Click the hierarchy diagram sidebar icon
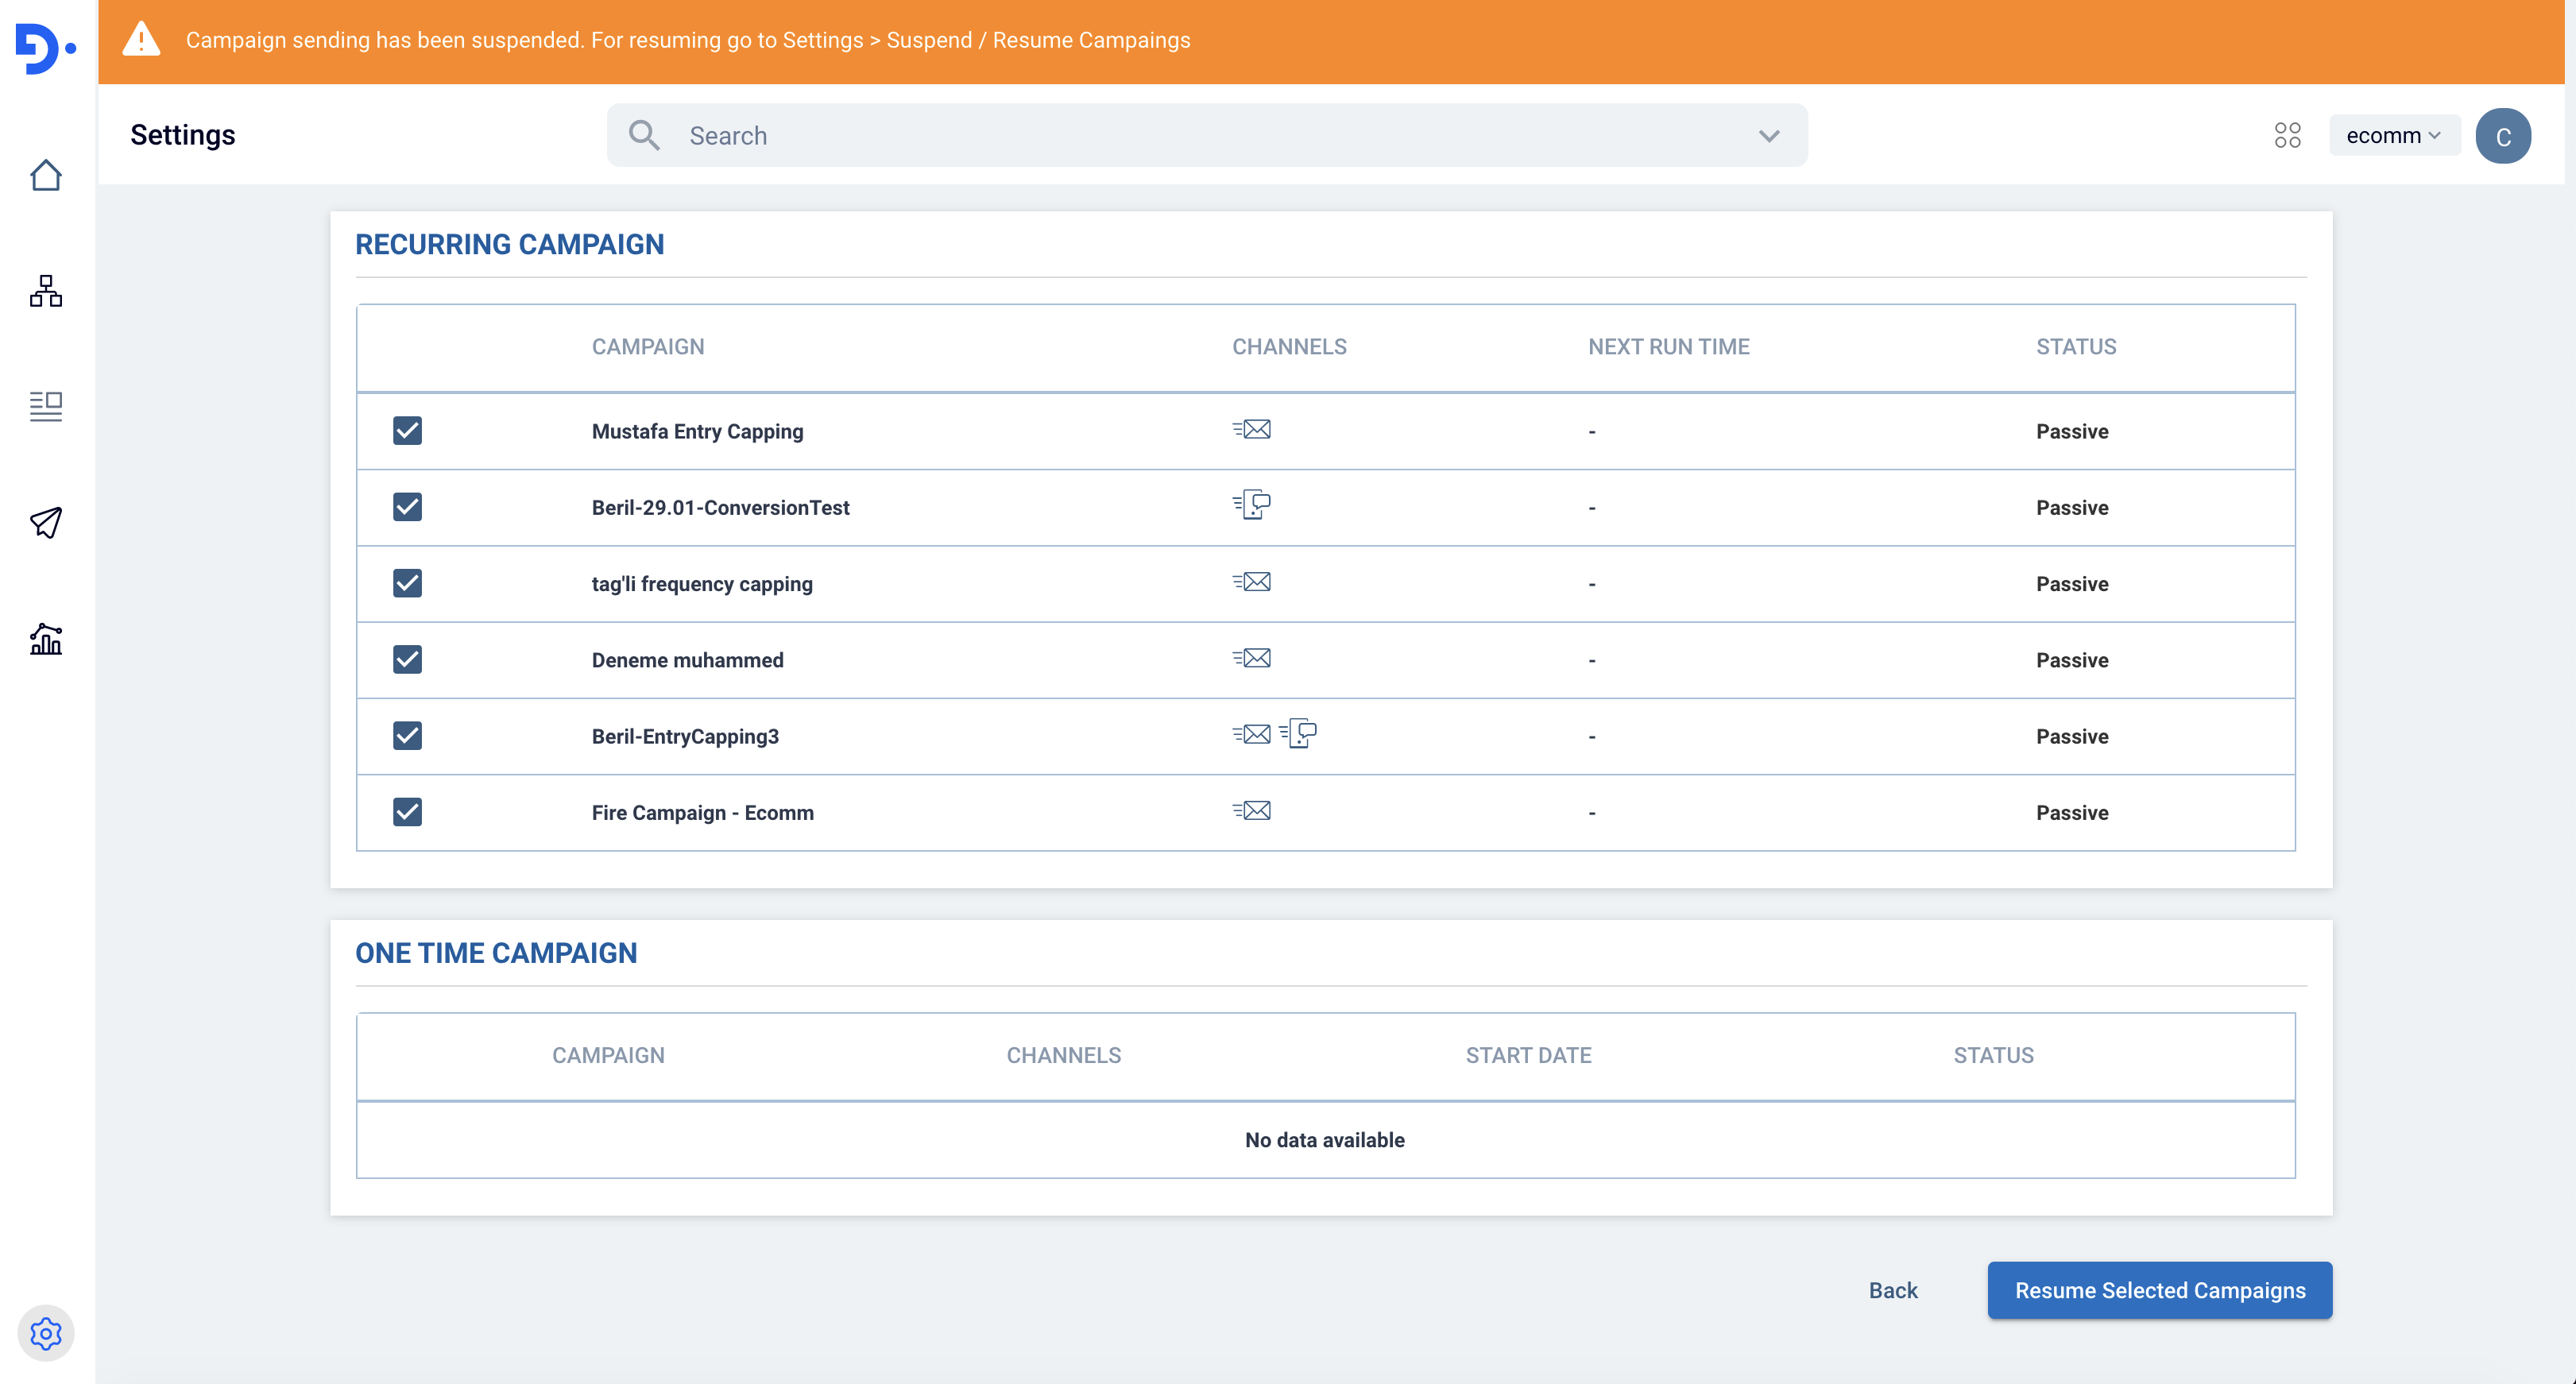 (x=46, y=291)
